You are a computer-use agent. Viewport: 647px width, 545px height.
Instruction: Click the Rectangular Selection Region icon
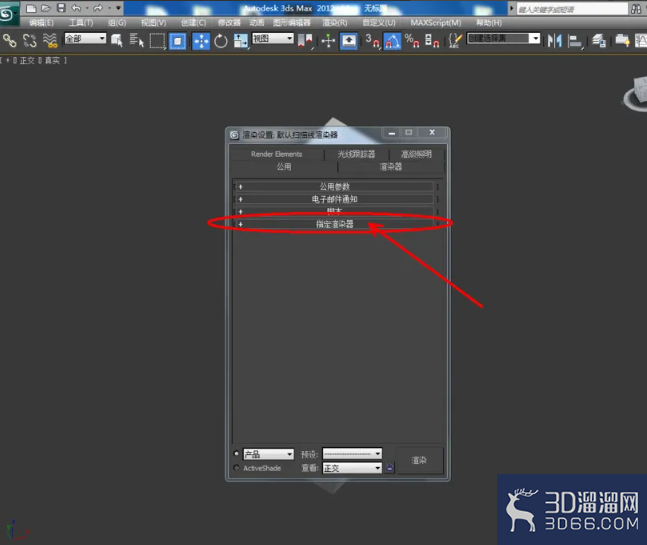pyautogui.click(x=157, y=41)
